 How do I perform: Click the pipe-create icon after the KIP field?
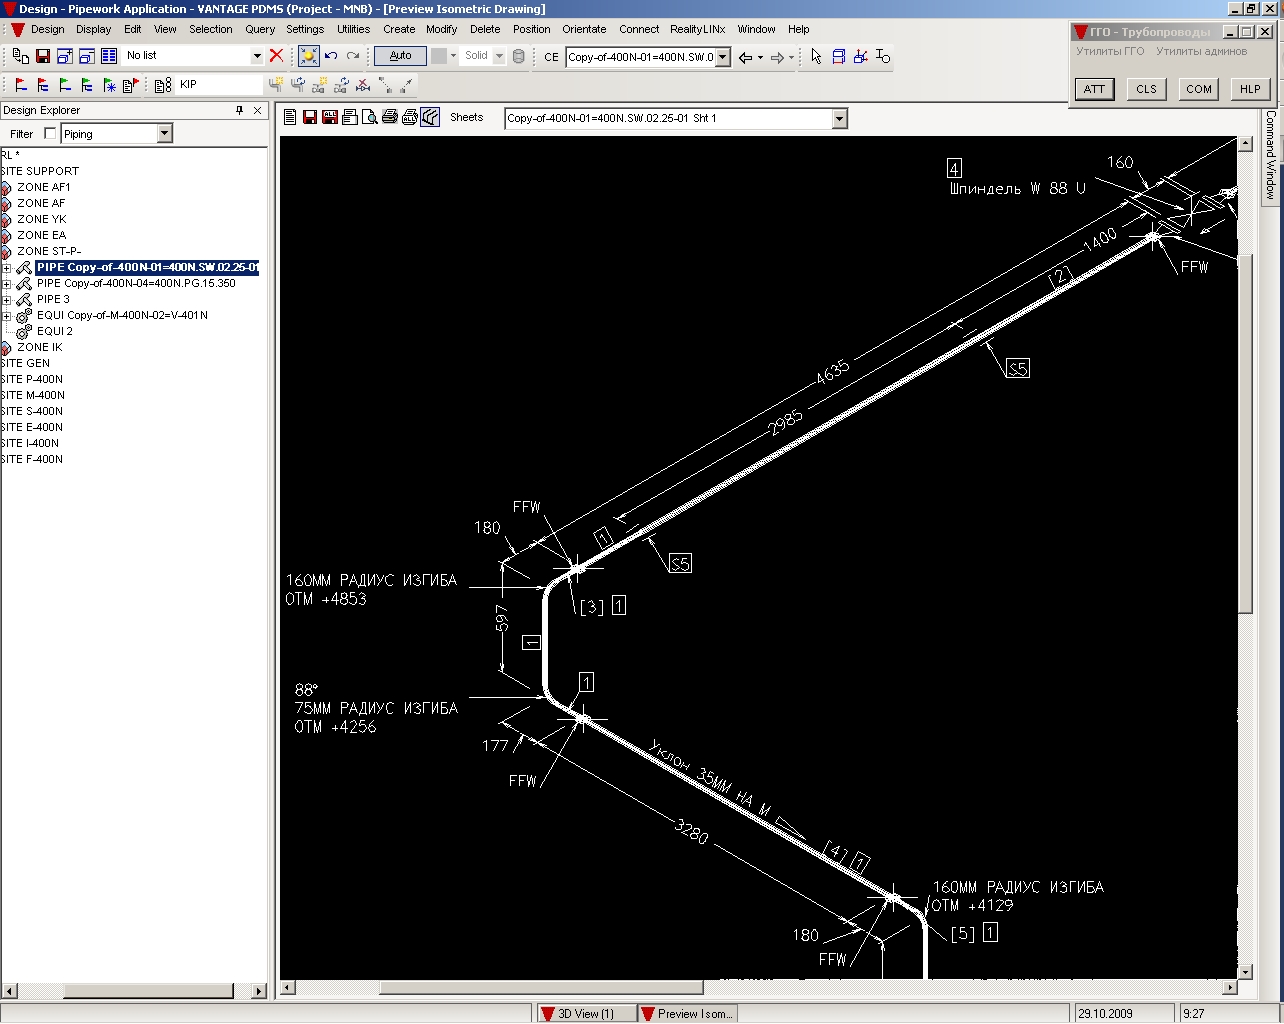[x=276, y=85]
